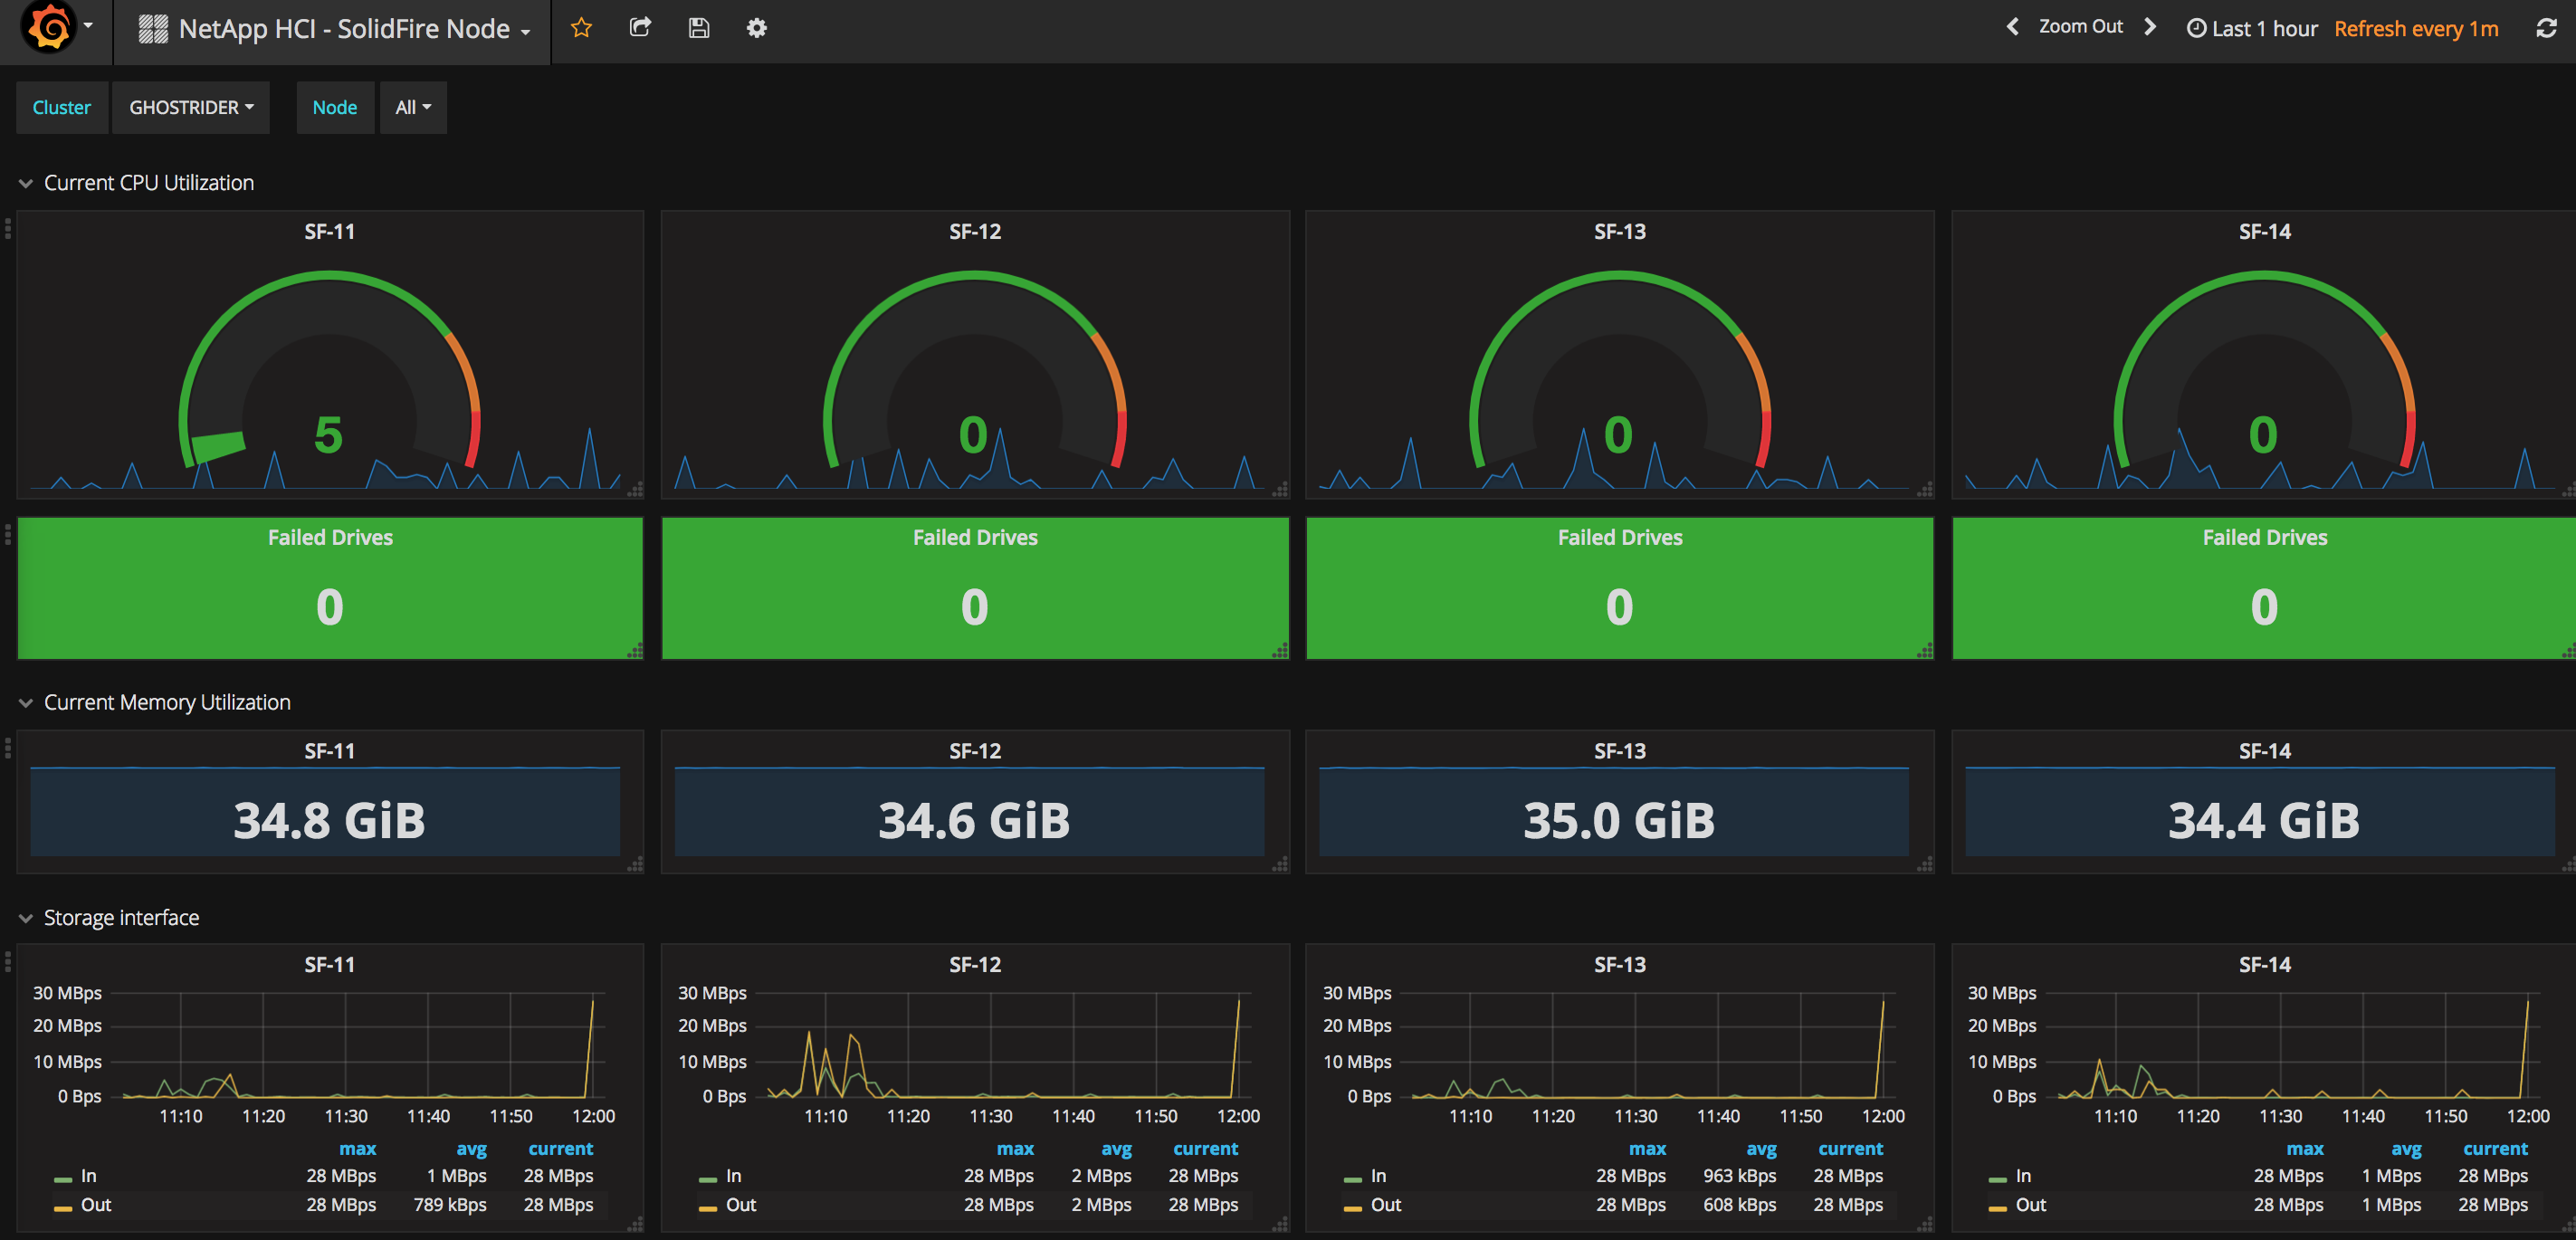2576x1240 pixels.
Task: Toggle the In series in SF-14 legend
Action: click(x=2023, y=1176)
